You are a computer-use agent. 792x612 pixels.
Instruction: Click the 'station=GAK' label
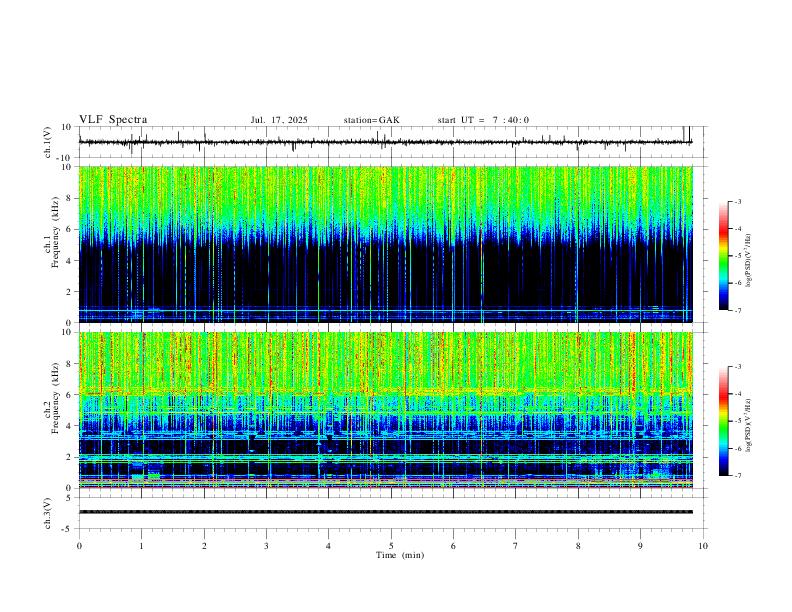tap(372, 120)
